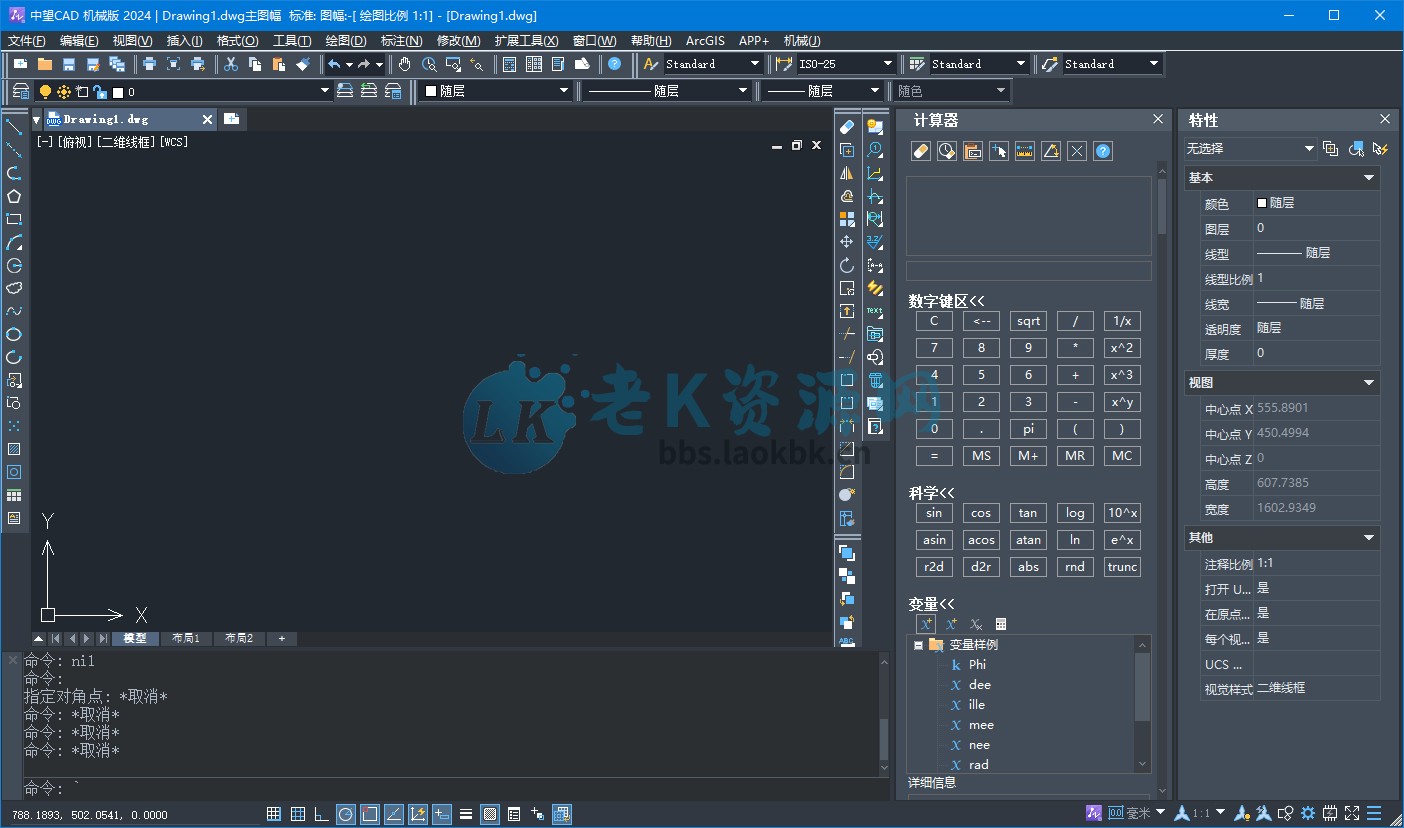1404x828 pixels.
Task: Toggle layer on/off lightbulb icon
Action: click(45, 92)
